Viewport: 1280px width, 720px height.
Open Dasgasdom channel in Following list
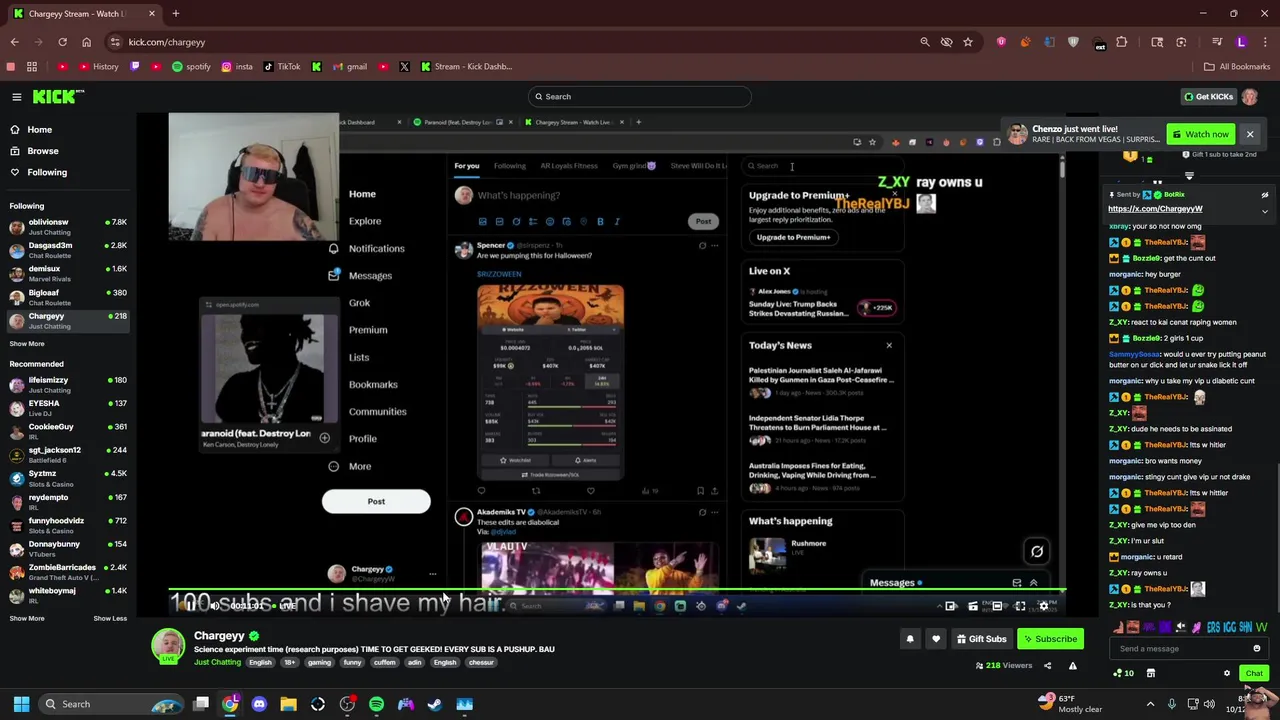(66, 250)
